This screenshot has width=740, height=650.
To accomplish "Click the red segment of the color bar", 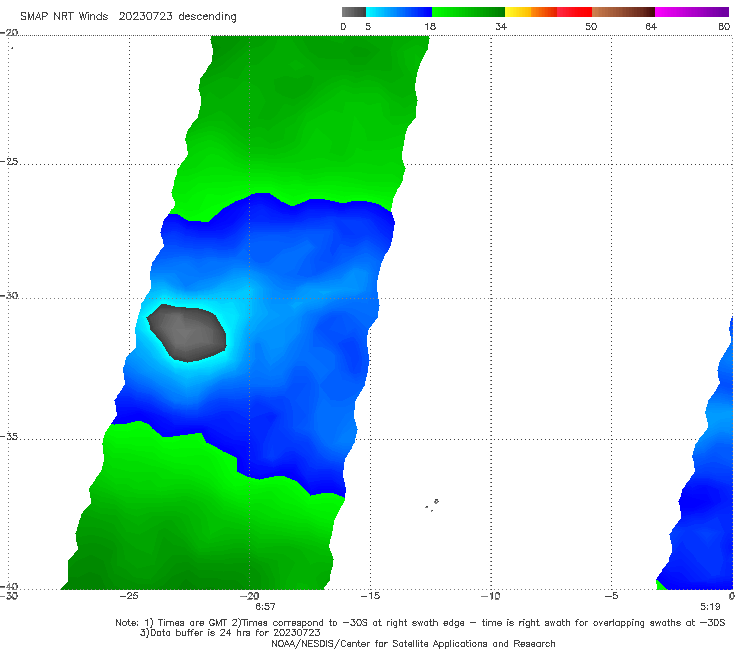I will [574, 12].
